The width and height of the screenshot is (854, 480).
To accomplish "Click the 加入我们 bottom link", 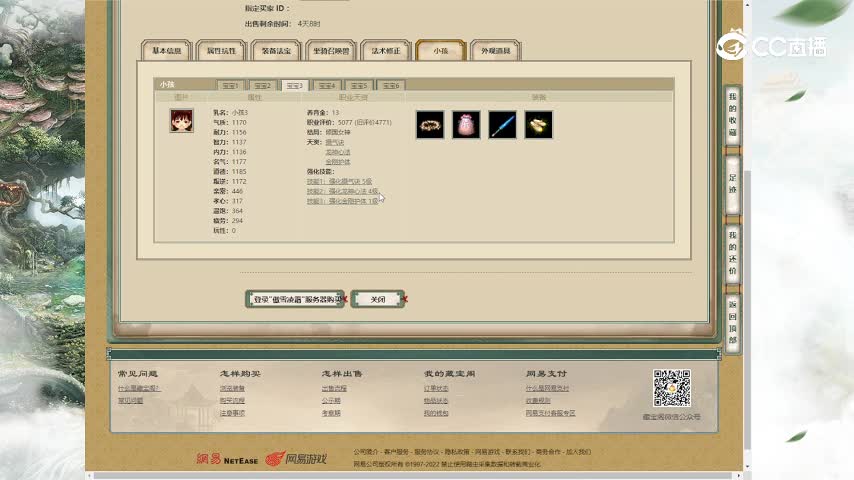I will tap(578, 452).
